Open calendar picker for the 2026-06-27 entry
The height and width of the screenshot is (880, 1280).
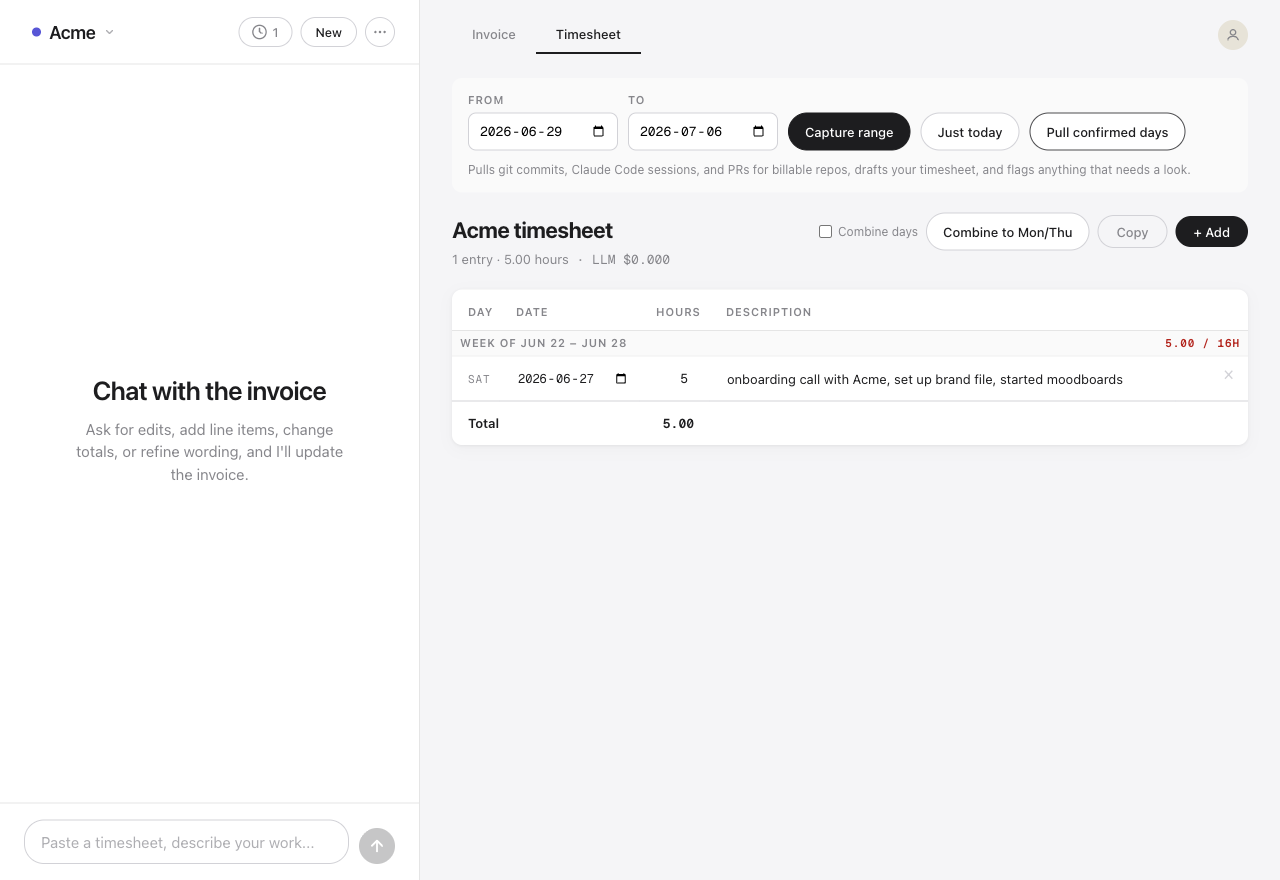point(621,379)
